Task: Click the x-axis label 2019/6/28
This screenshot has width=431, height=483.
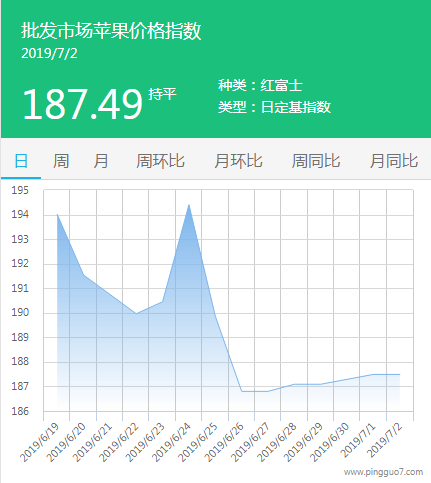Action: [x=277, y=442]
